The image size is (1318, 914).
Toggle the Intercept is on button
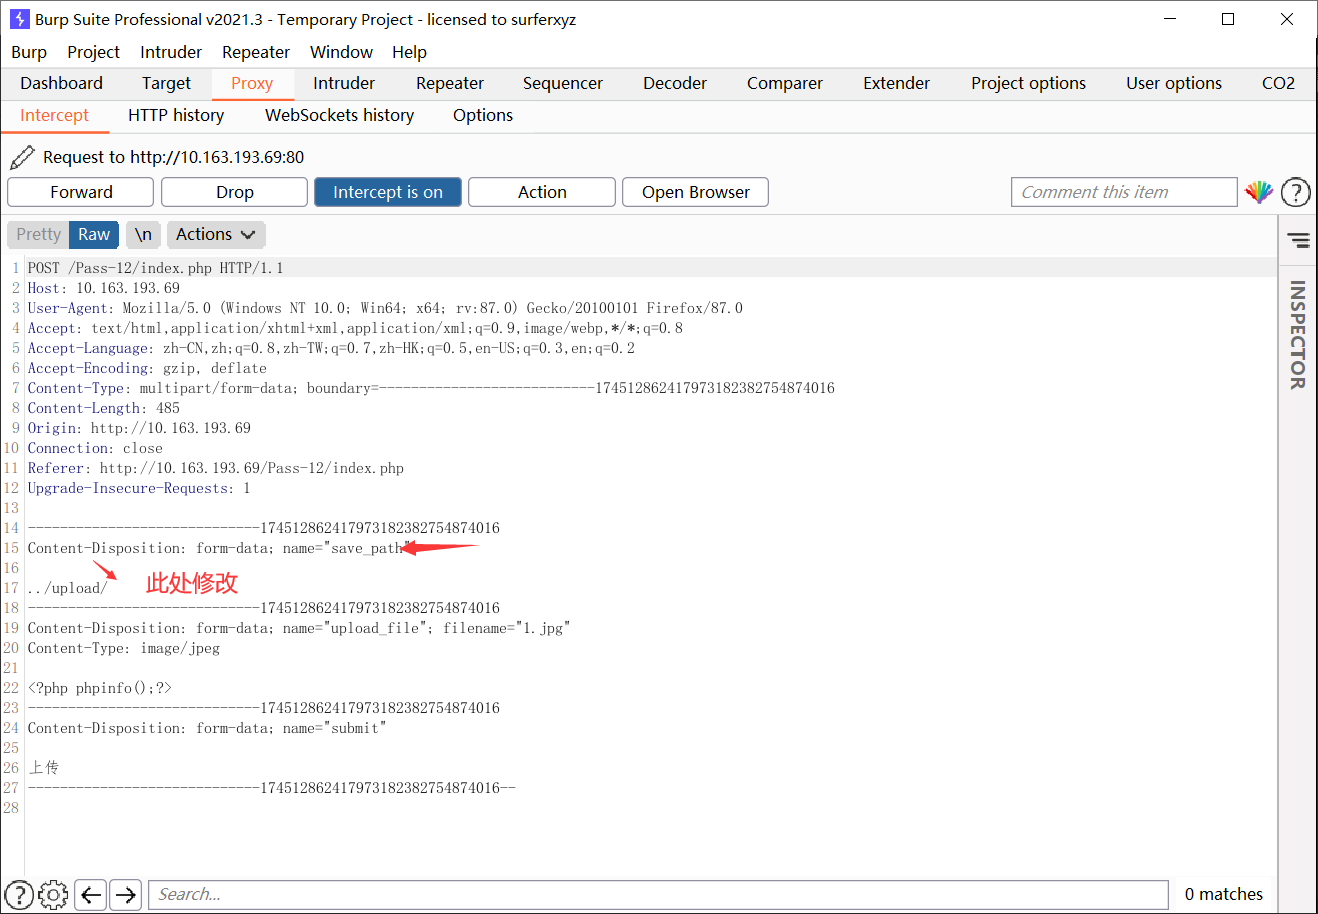point(388,192)
